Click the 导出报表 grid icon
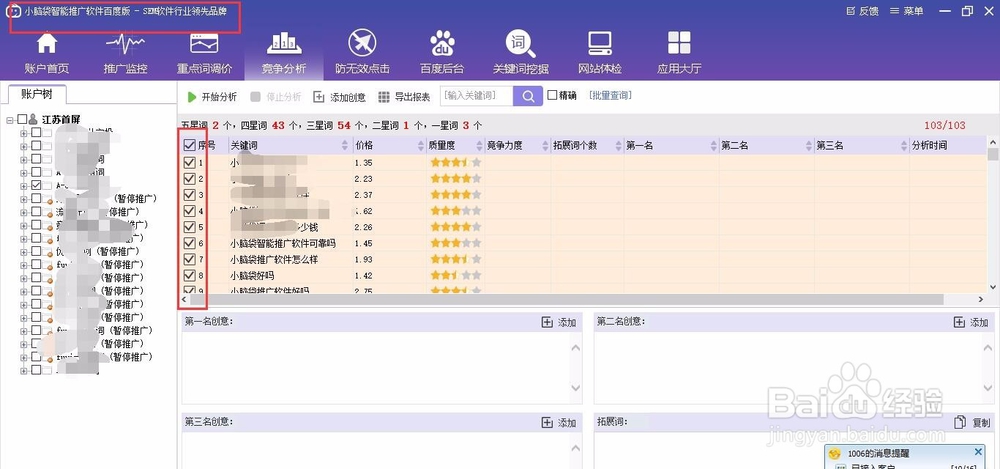The width and height of the screenshot is (1000, 469). 383,97
